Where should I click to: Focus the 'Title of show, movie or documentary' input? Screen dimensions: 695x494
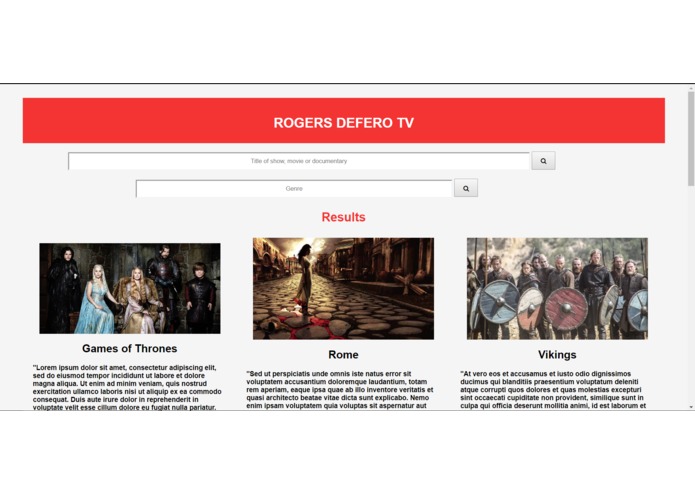[x=299, y=161]
